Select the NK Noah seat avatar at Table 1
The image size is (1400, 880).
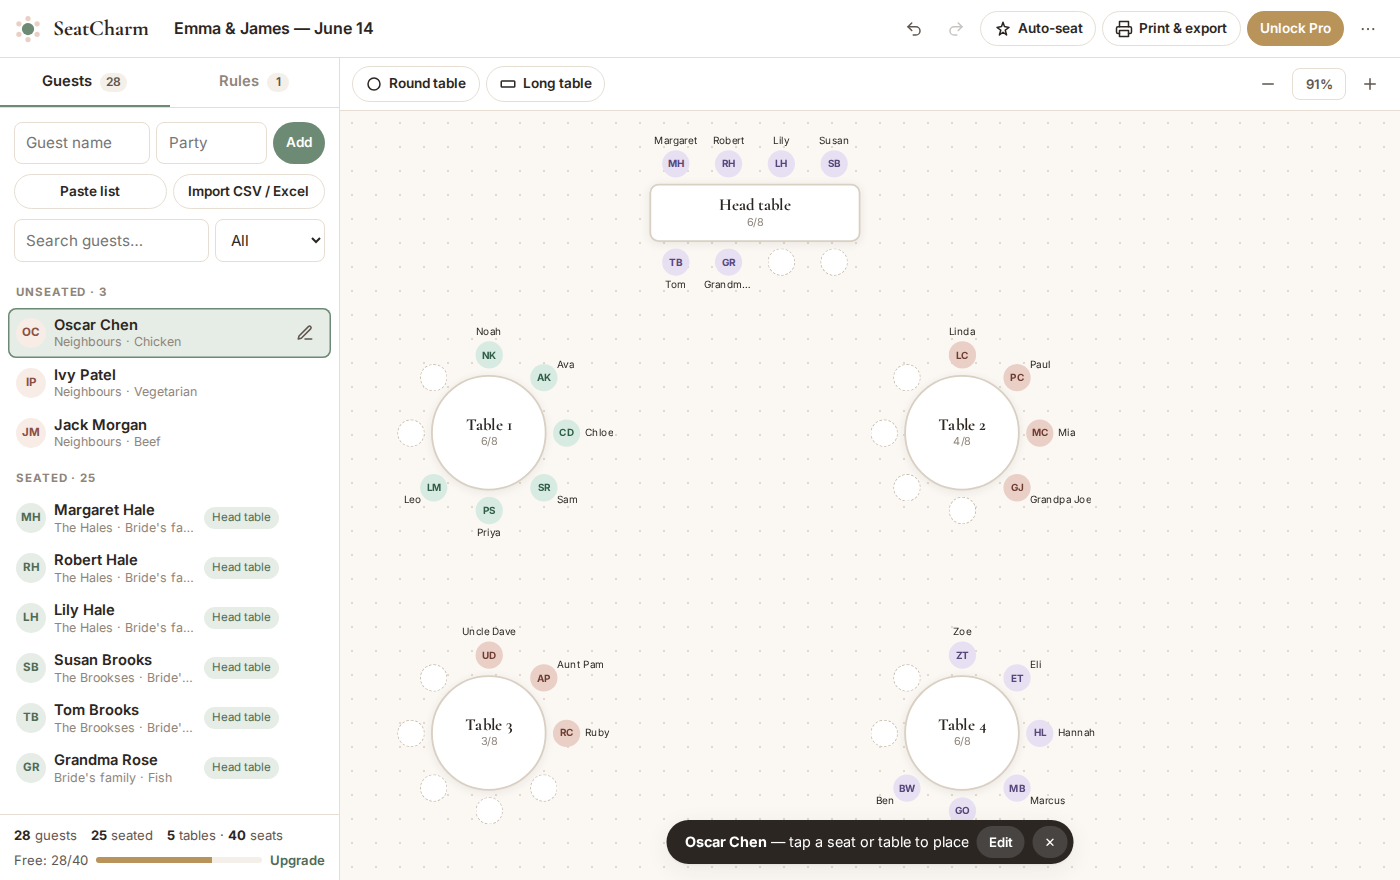[x=489, y=355]
